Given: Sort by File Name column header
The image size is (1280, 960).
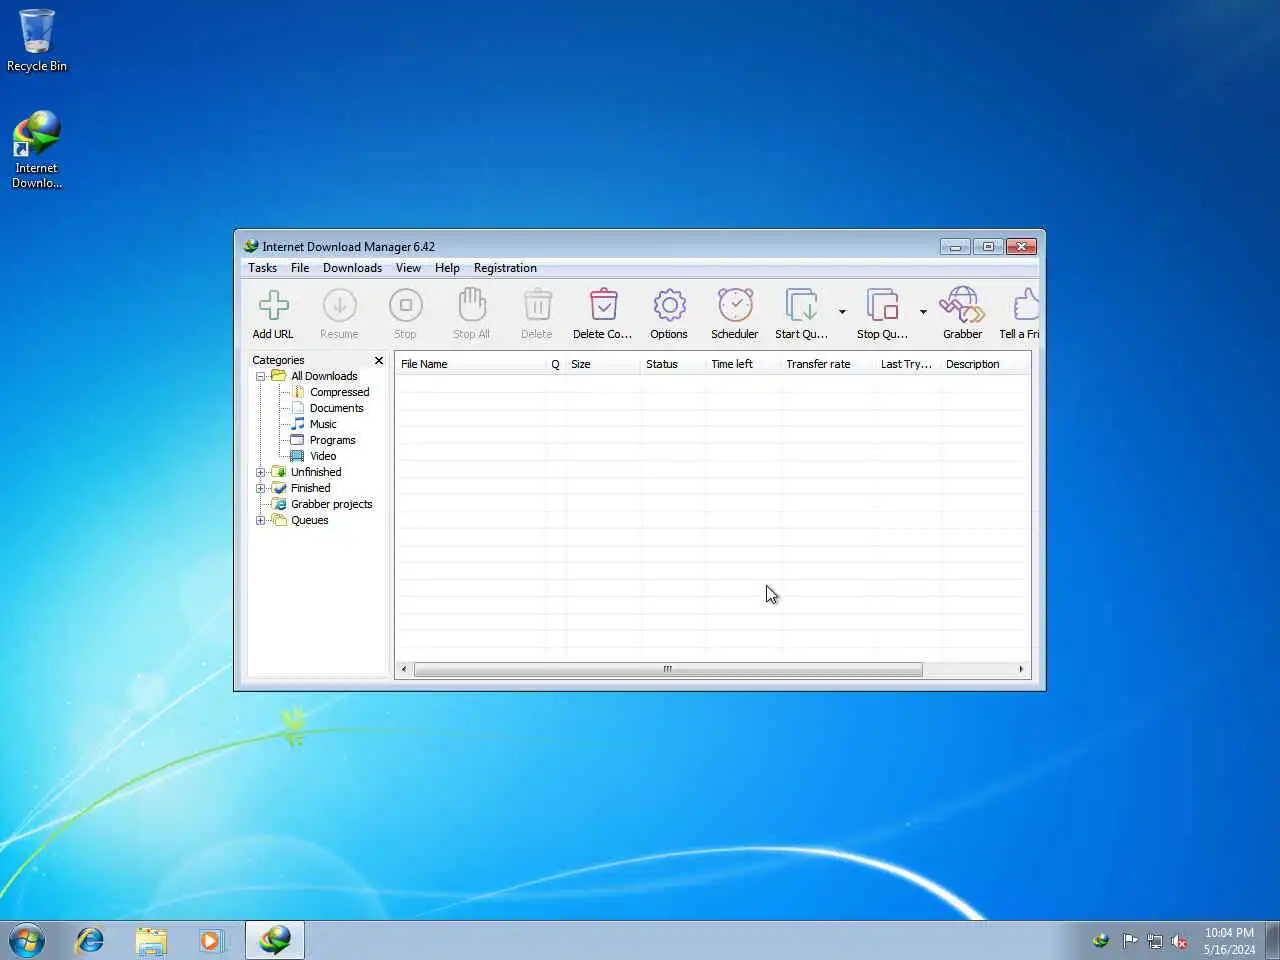Looking at the screenshot, I should (x=470, y=364).
